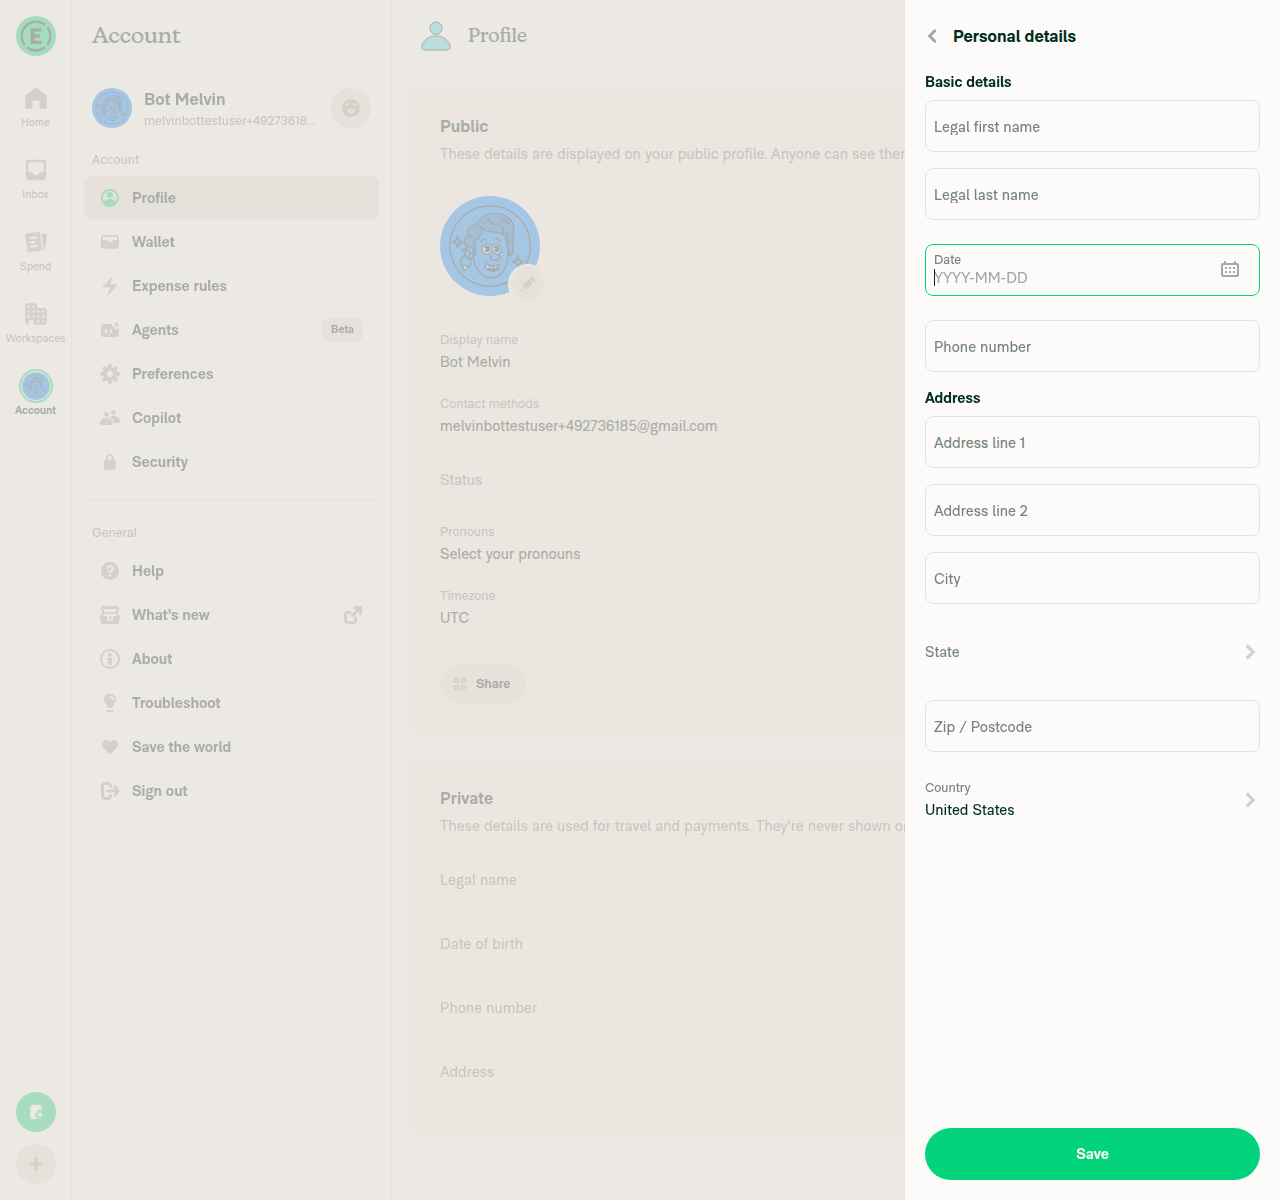Image resolution: width=1280 pixels, height=1200 pixels.
Task: Open Expense rules menu item
Action: 231,286
